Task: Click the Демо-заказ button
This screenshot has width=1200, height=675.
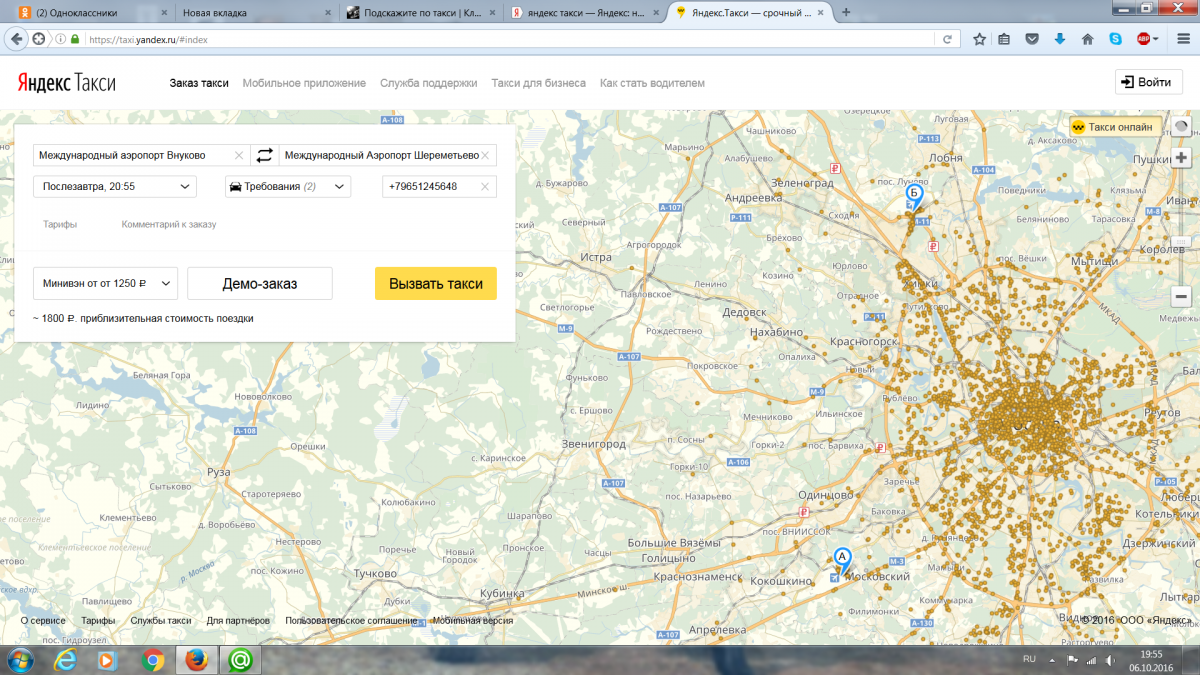Action: coord(260,283)
